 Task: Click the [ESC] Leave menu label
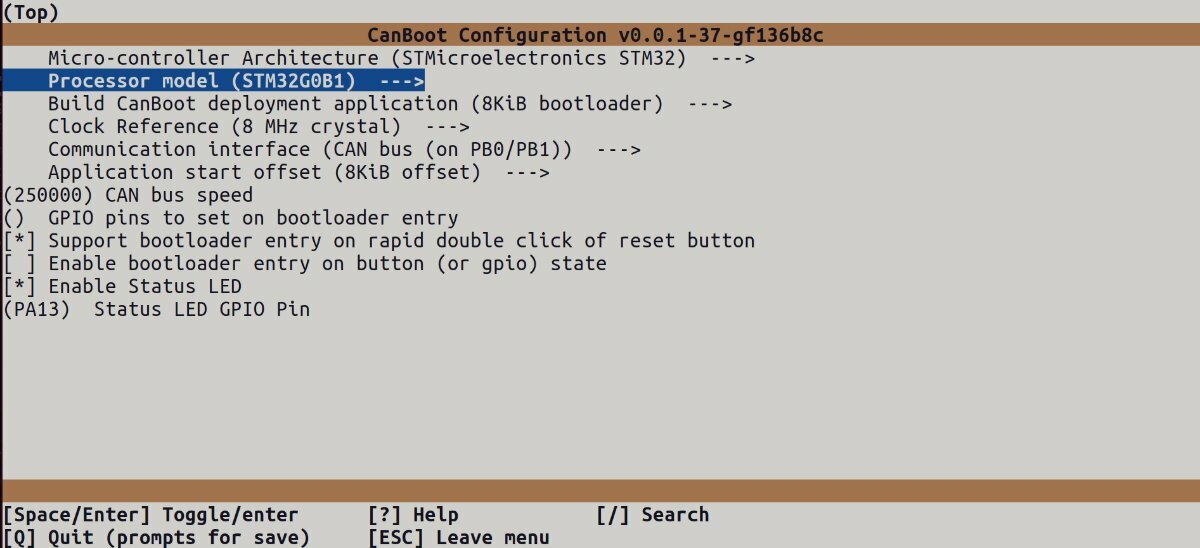[458, 538]
